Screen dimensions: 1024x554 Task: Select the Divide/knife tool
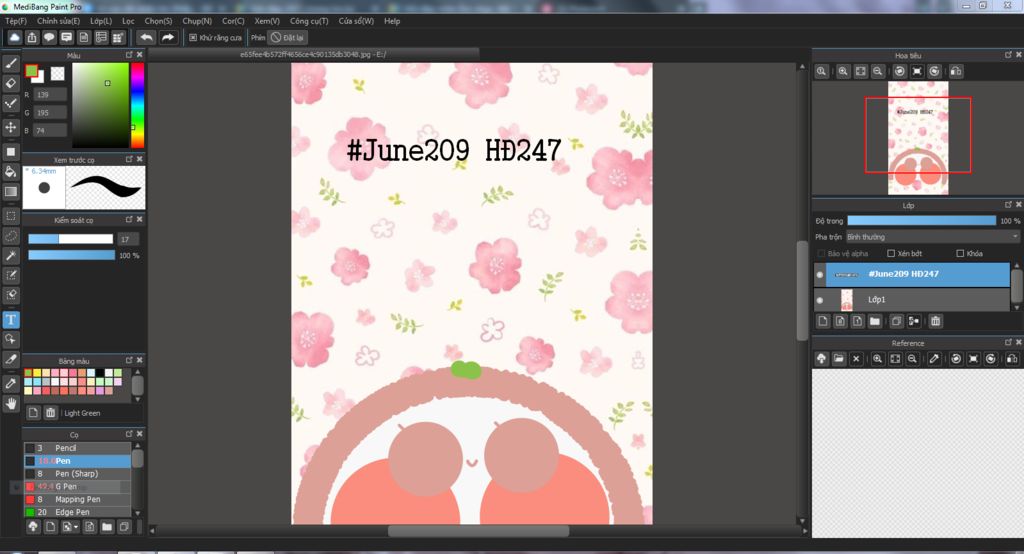(x=10, y=359)
